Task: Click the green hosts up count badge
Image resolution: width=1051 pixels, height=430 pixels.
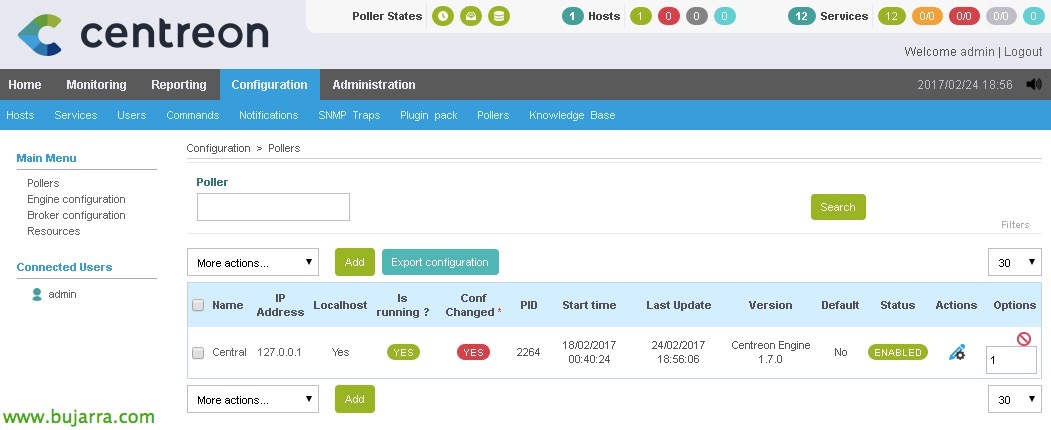Action: click(641, 16)
